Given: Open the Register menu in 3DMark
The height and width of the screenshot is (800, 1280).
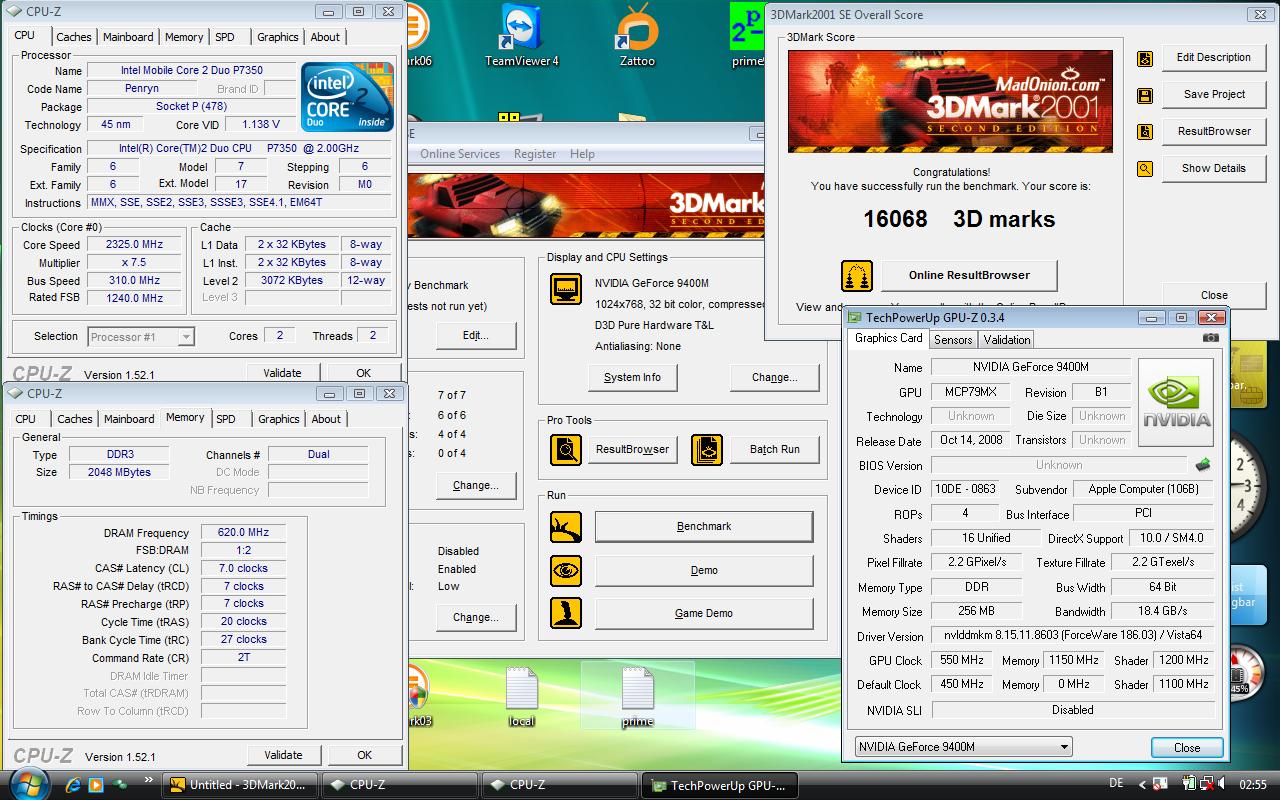Looking at the screenshot, I should coord(535,154).
